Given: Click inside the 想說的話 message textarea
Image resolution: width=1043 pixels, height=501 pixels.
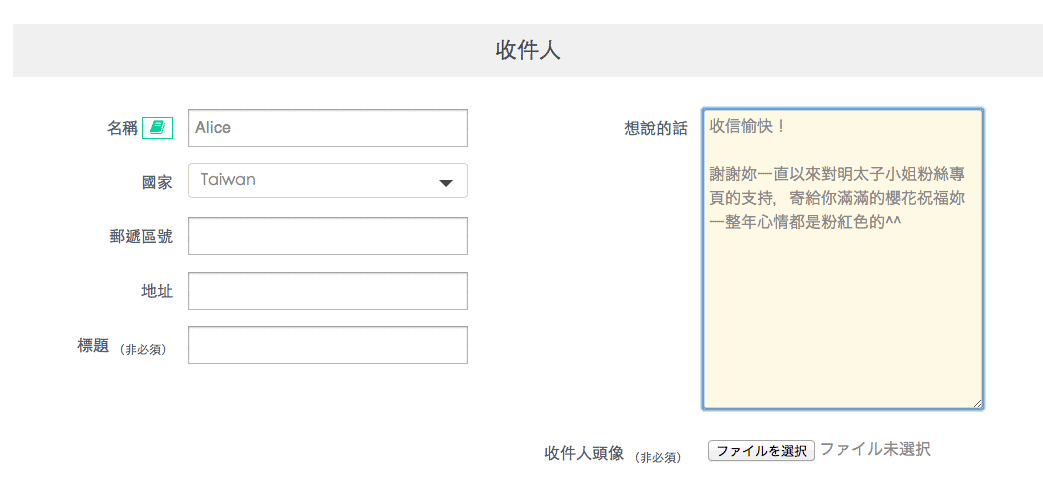Looking at the screenshot, I should click(842, 300).
